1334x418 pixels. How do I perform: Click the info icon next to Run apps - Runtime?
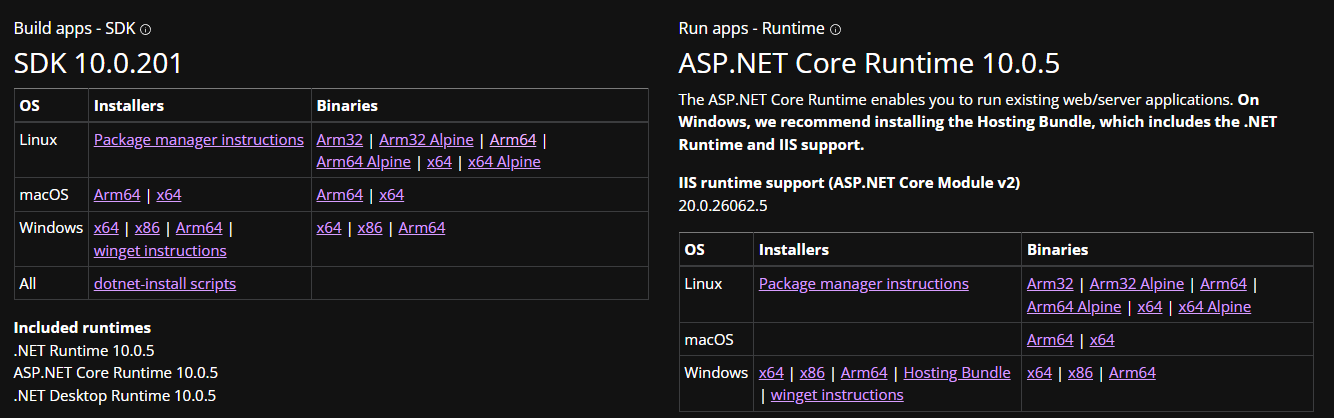[836, 30]
